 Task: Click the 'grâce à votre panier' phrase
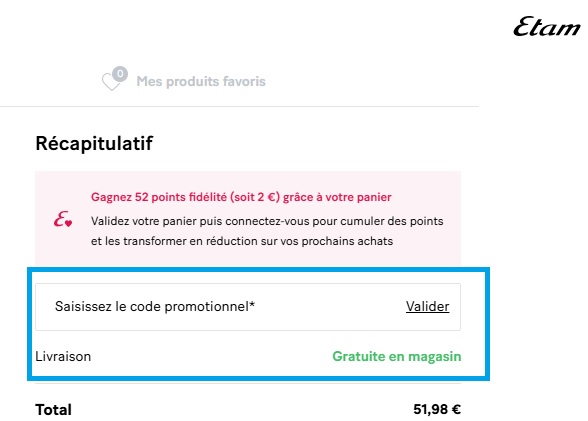point(337,197)
